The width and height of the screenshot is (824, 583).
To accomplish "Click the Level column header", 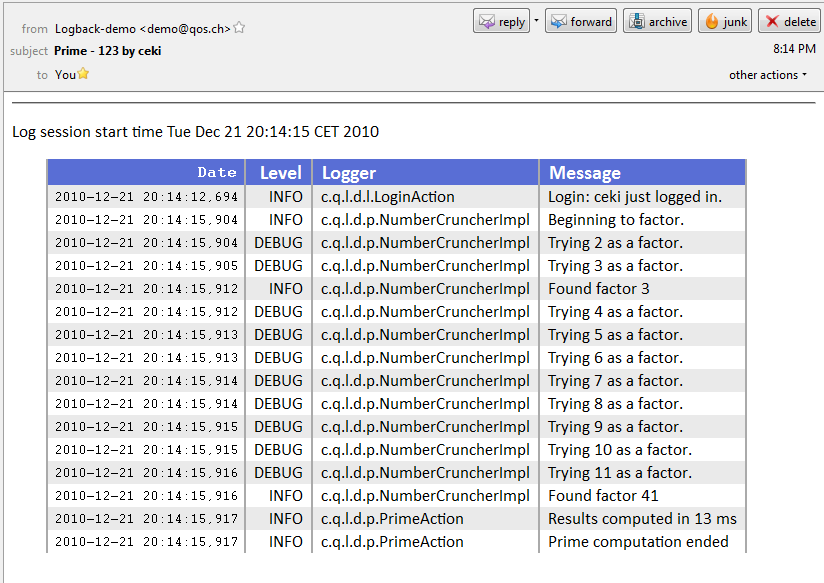I will point(279,172).
